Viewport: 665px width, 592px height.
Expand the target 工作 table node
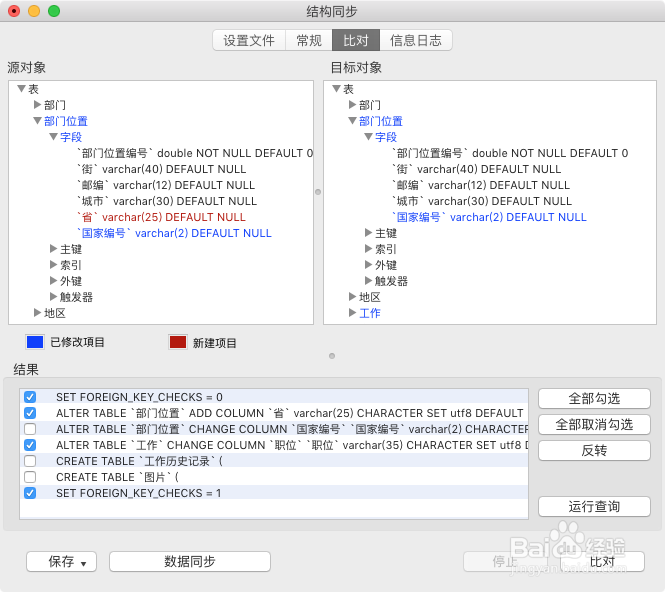coord(352,313)
